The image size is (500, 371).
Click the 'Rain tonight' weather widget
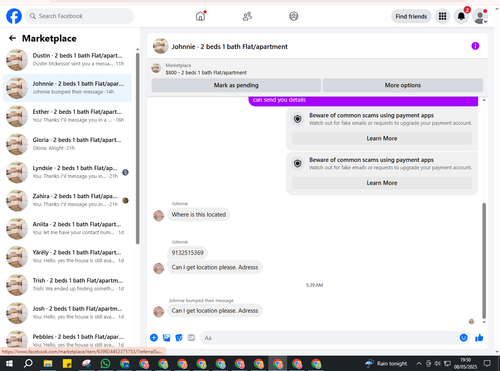pos(386,363)
